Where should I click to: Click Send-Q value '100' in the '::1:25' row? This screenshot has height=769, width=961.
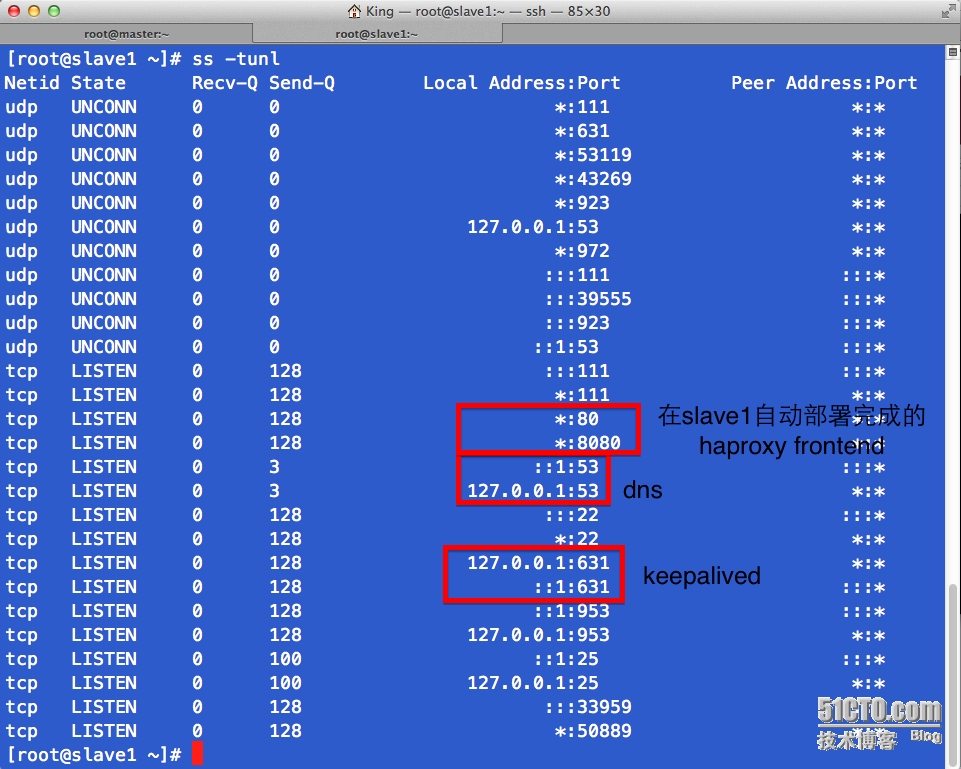[x=286, y=659]
